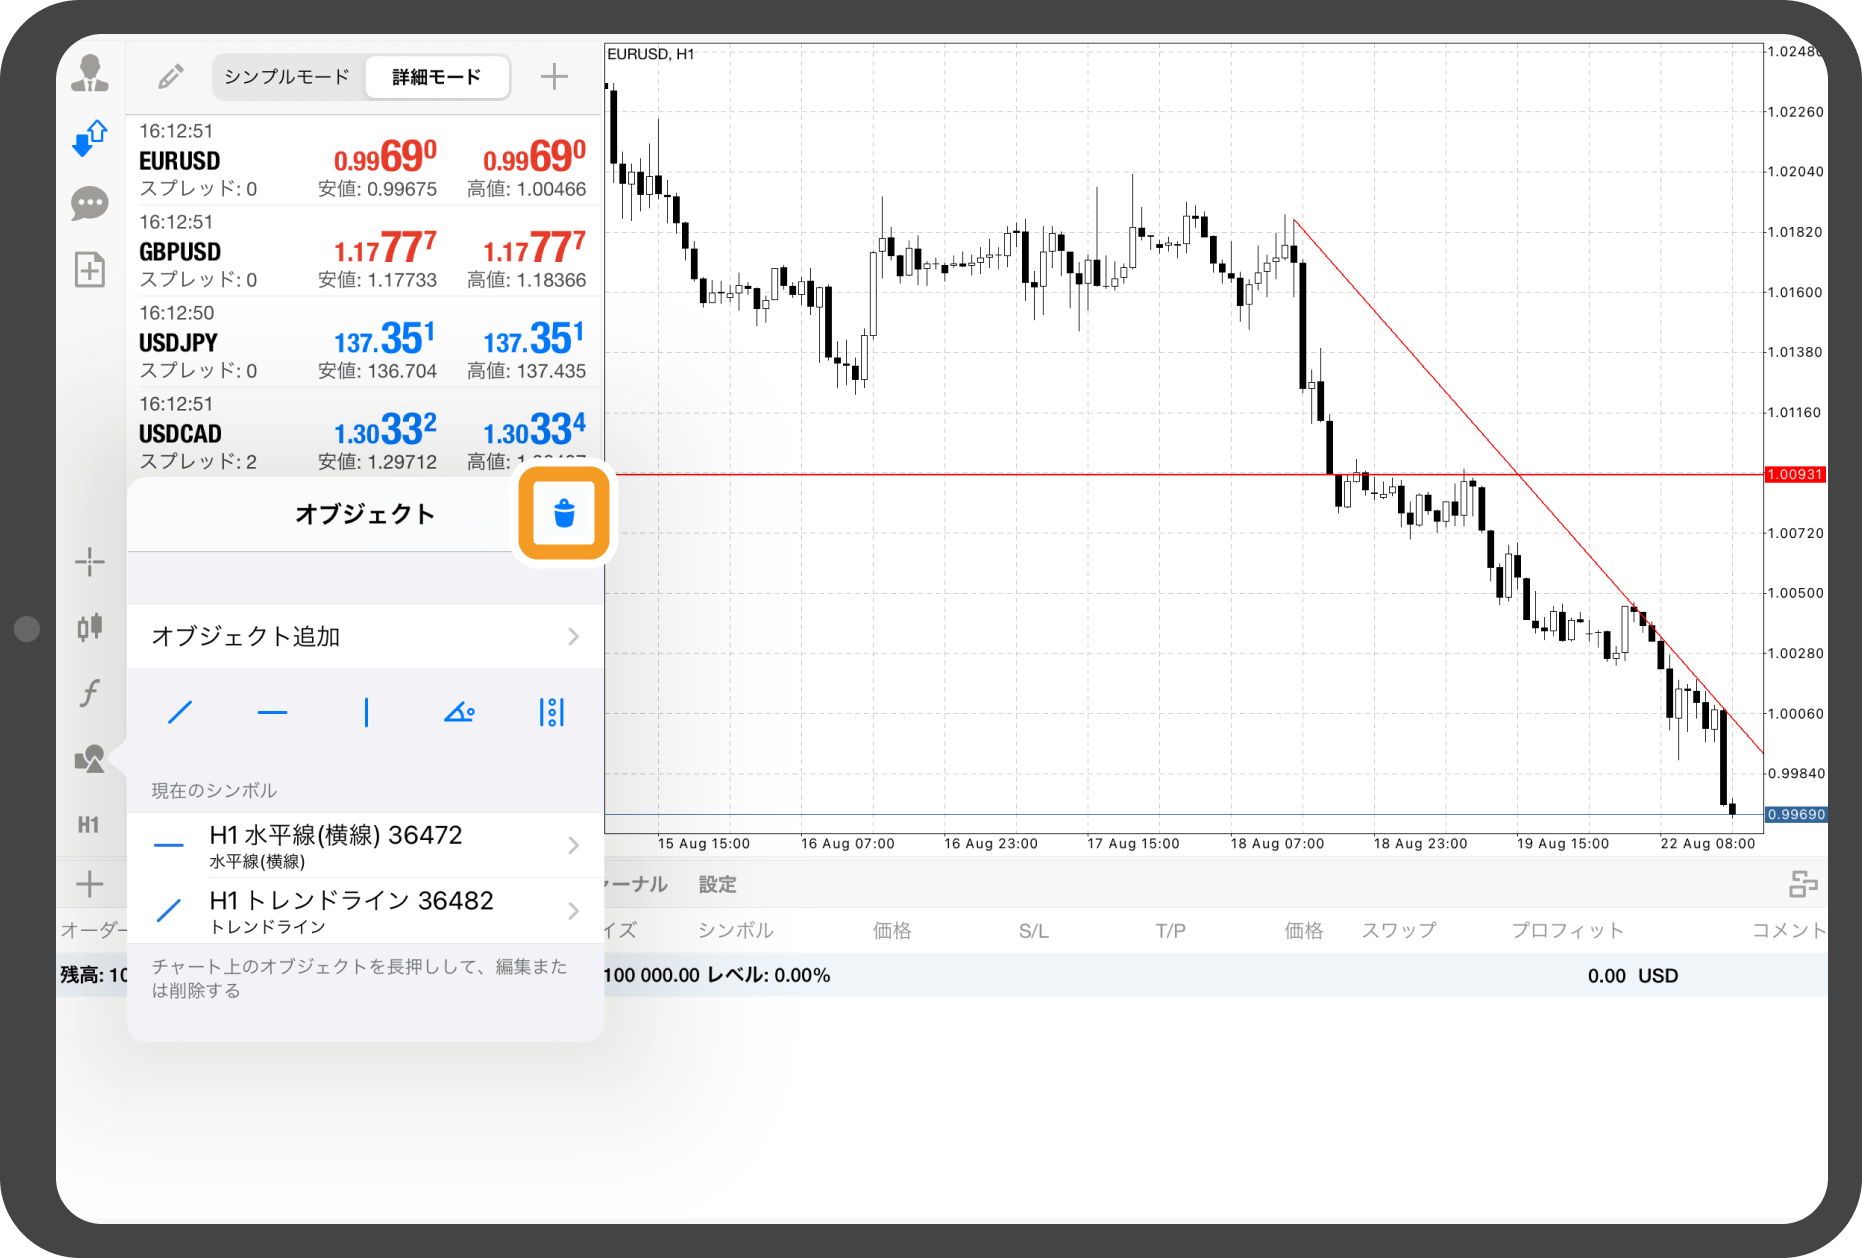Image resolution: width=1862 pixels, height=1258 pixels.
Task: Select the channel drawing tool icon
Action: pyautogui.click(x=552, y=713)
